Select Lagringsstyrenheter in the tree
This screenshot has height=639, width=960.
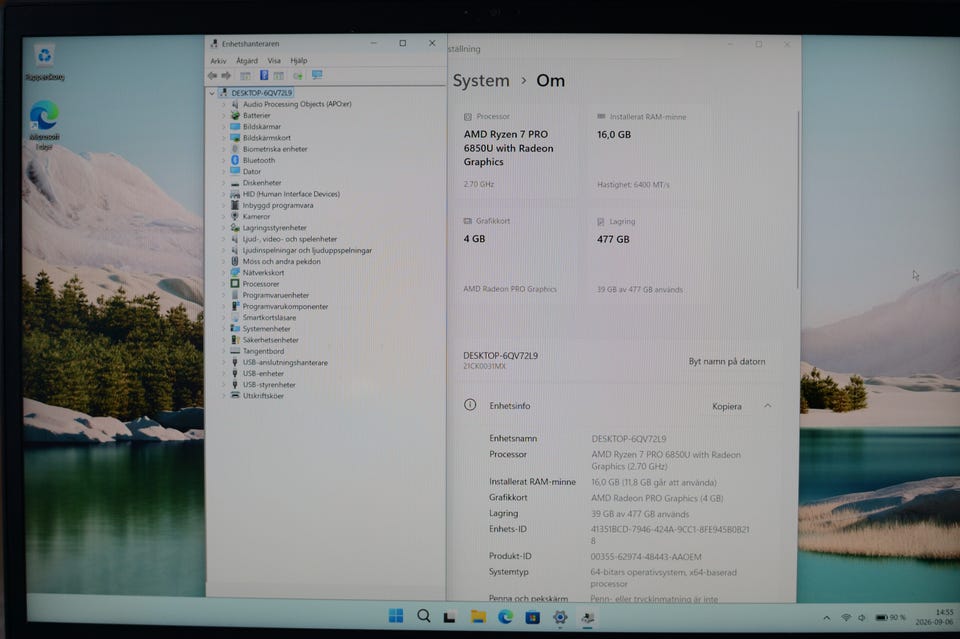point(274,228)
